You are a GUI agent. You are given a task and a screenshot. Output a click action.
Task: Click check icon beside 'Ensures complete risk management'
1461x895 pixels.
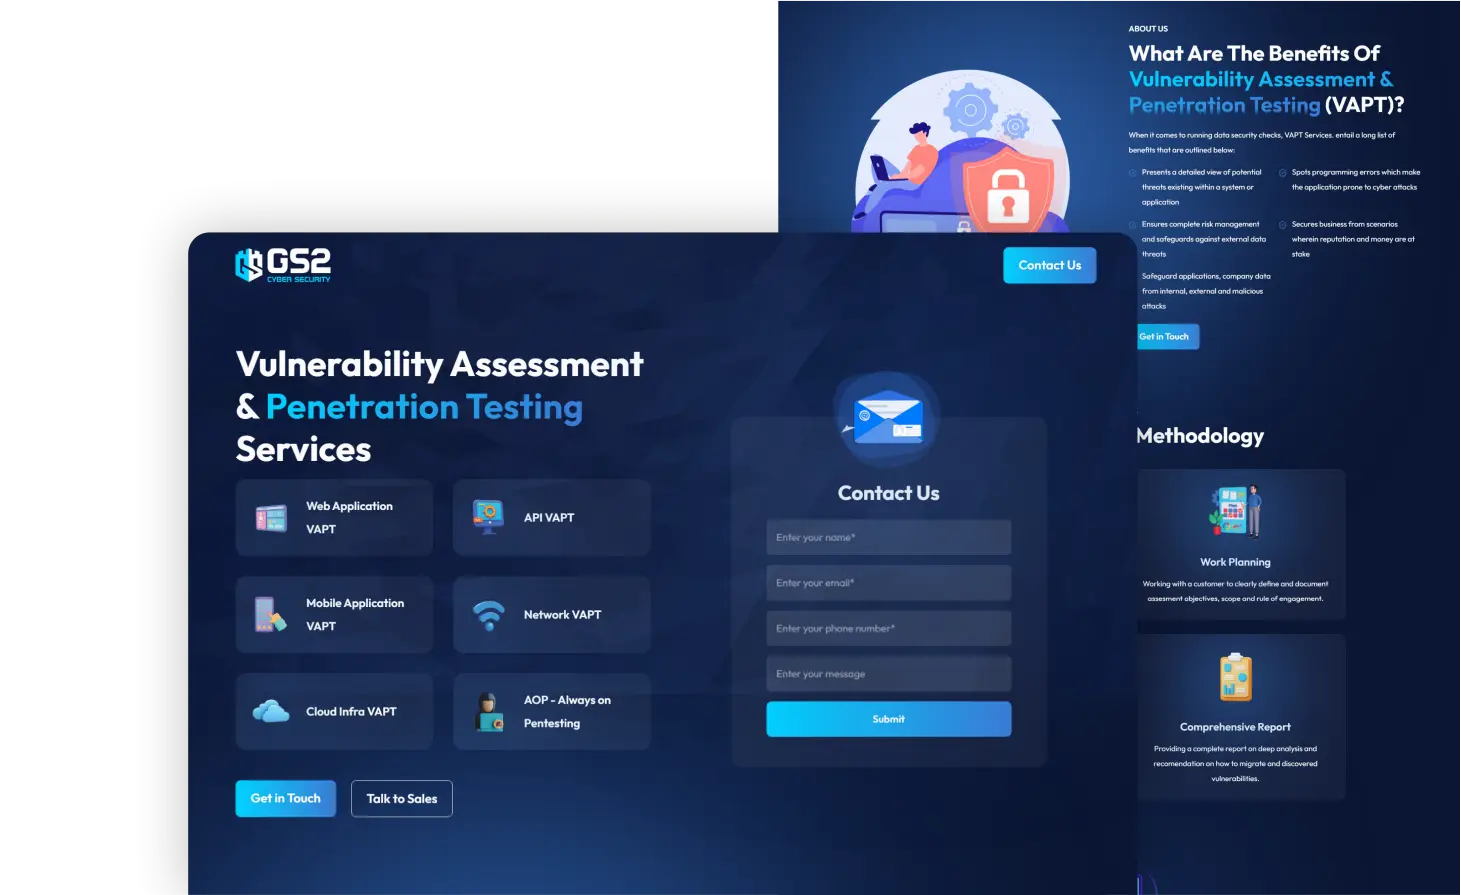[1133, 225]
